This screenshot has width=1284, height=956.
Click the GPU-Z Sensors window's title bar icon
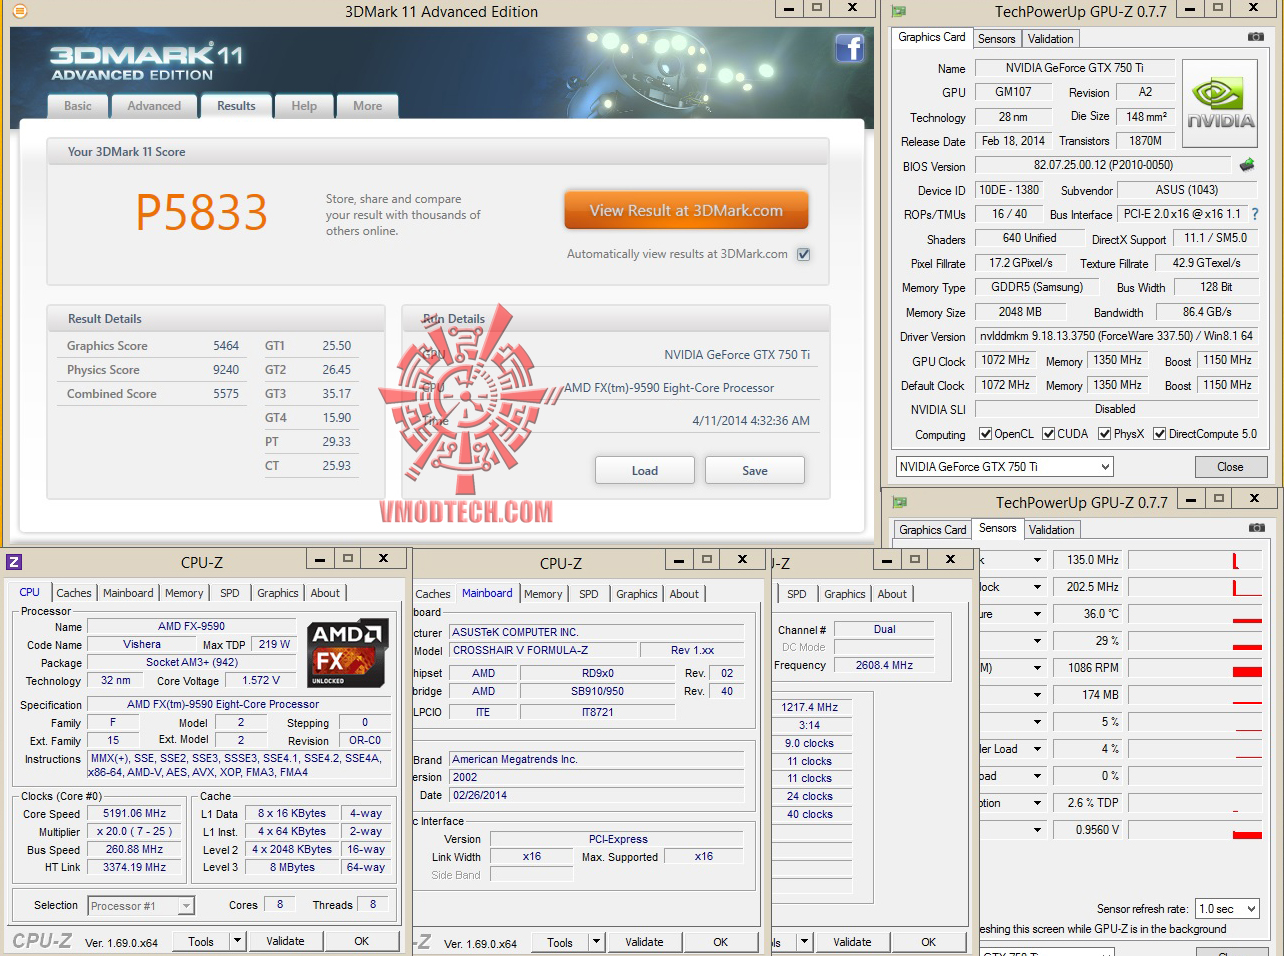pos(899,502)
